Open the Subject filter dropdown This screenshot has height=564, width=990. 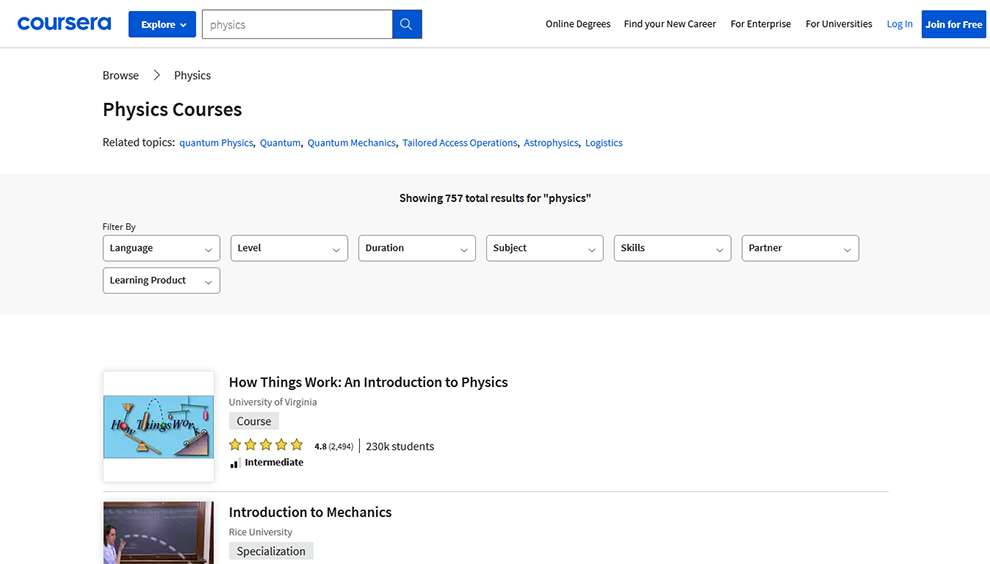[545, 248]
